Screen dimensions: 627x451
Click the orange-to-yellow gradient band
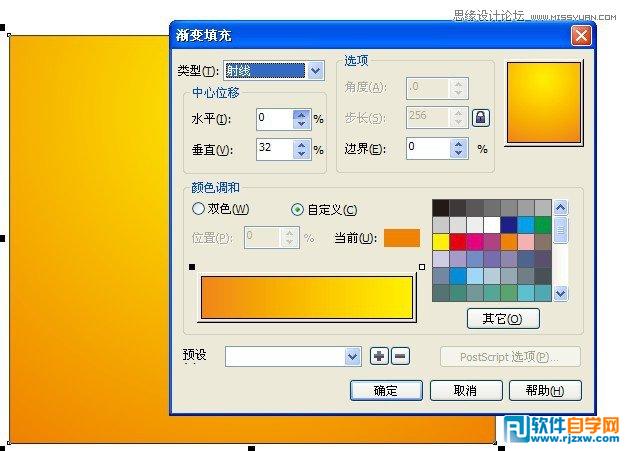tap(307, 297)
